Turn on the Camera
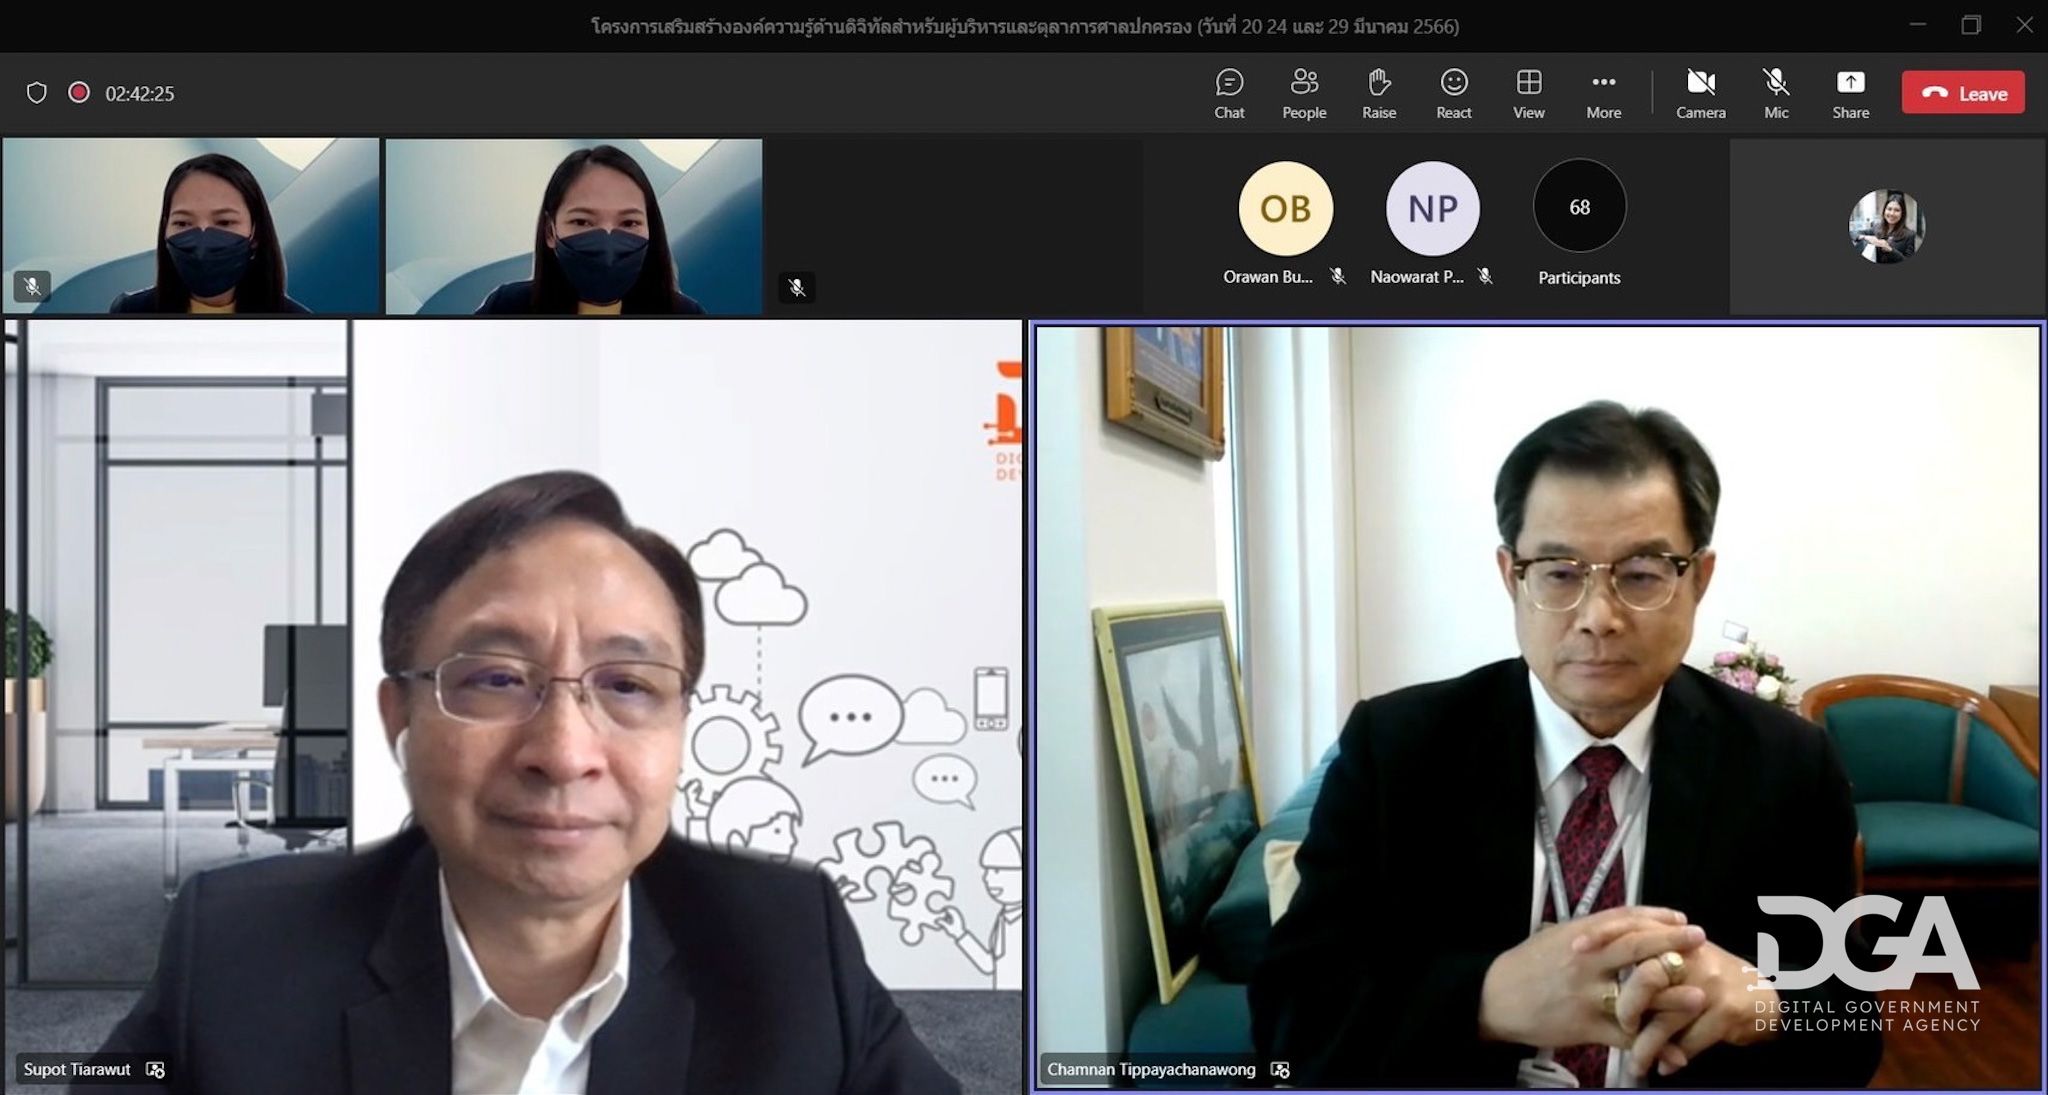 pos(1701,93)
